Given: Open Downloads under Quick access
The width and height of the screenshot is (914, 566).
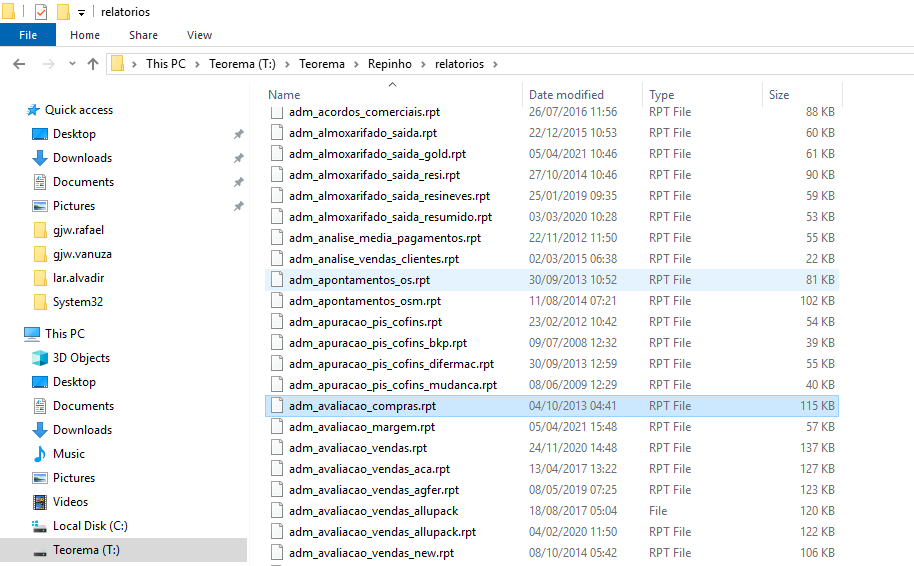Looking at the screenshot, I should [x=82, y=158].
